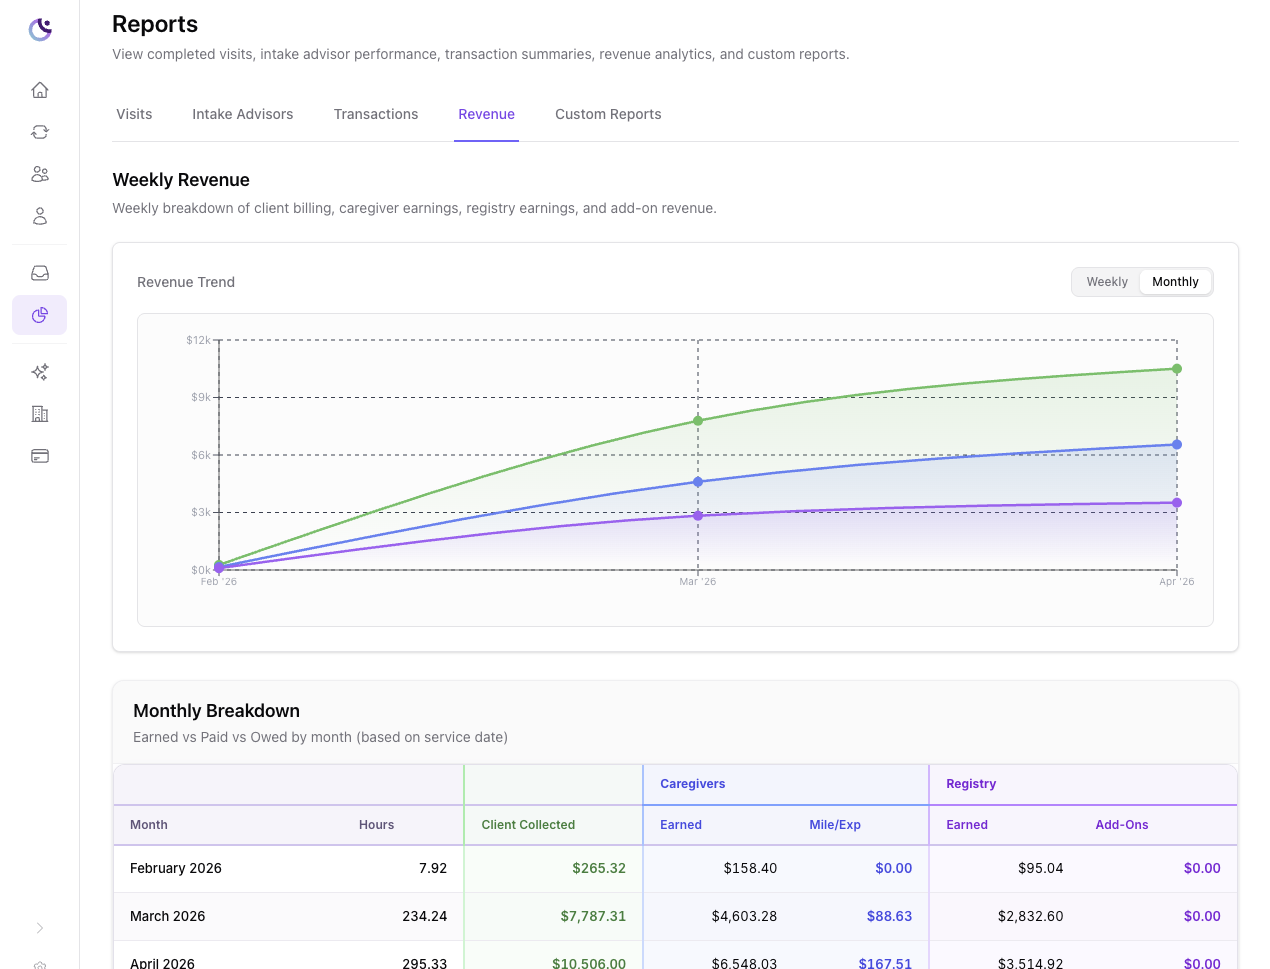Click green data point at Mar '26
1270x969 pixels.
tap(698, 421)
